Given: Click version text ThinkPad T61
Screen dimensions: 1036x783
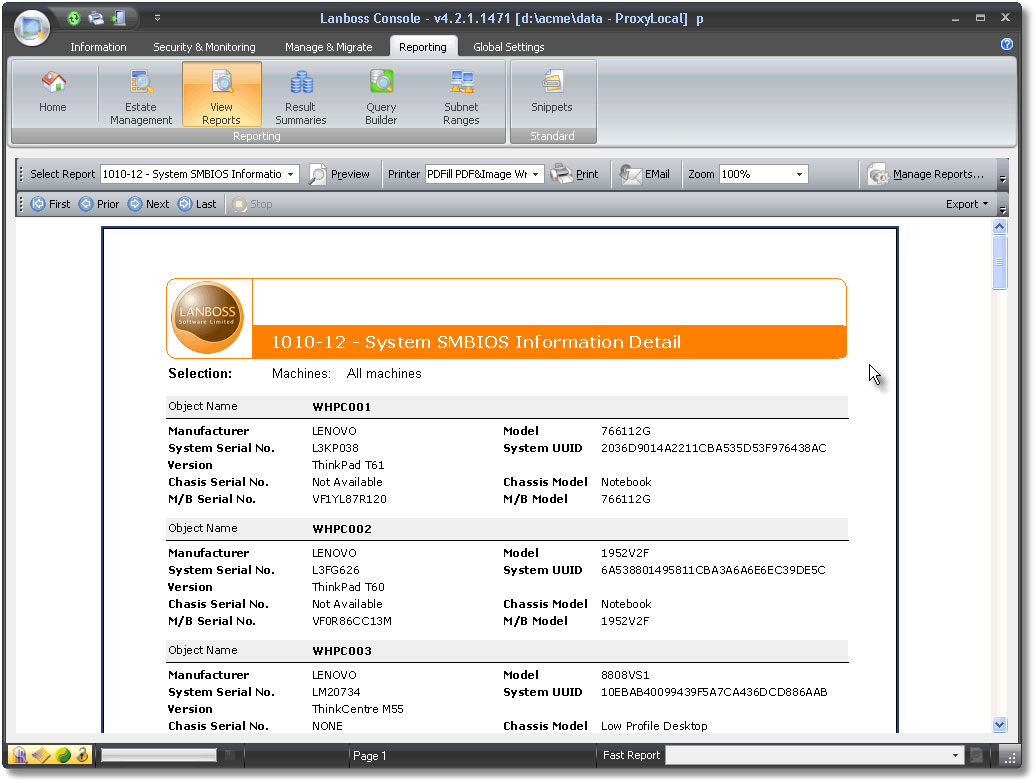Looking at the screenshot, I should click(x=348, y=465).
